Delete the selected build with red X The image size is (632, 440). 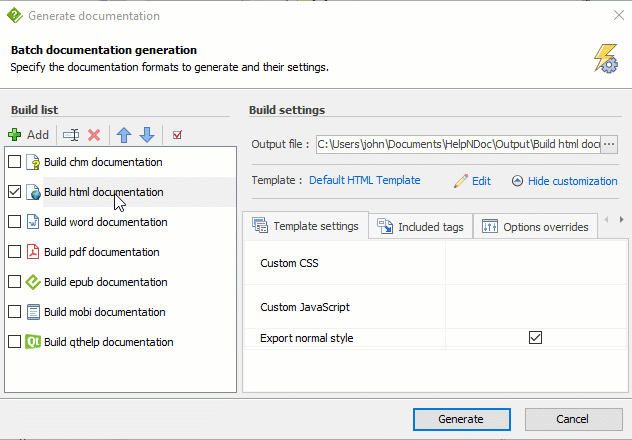pyautogui.click(x=94, y=135)
